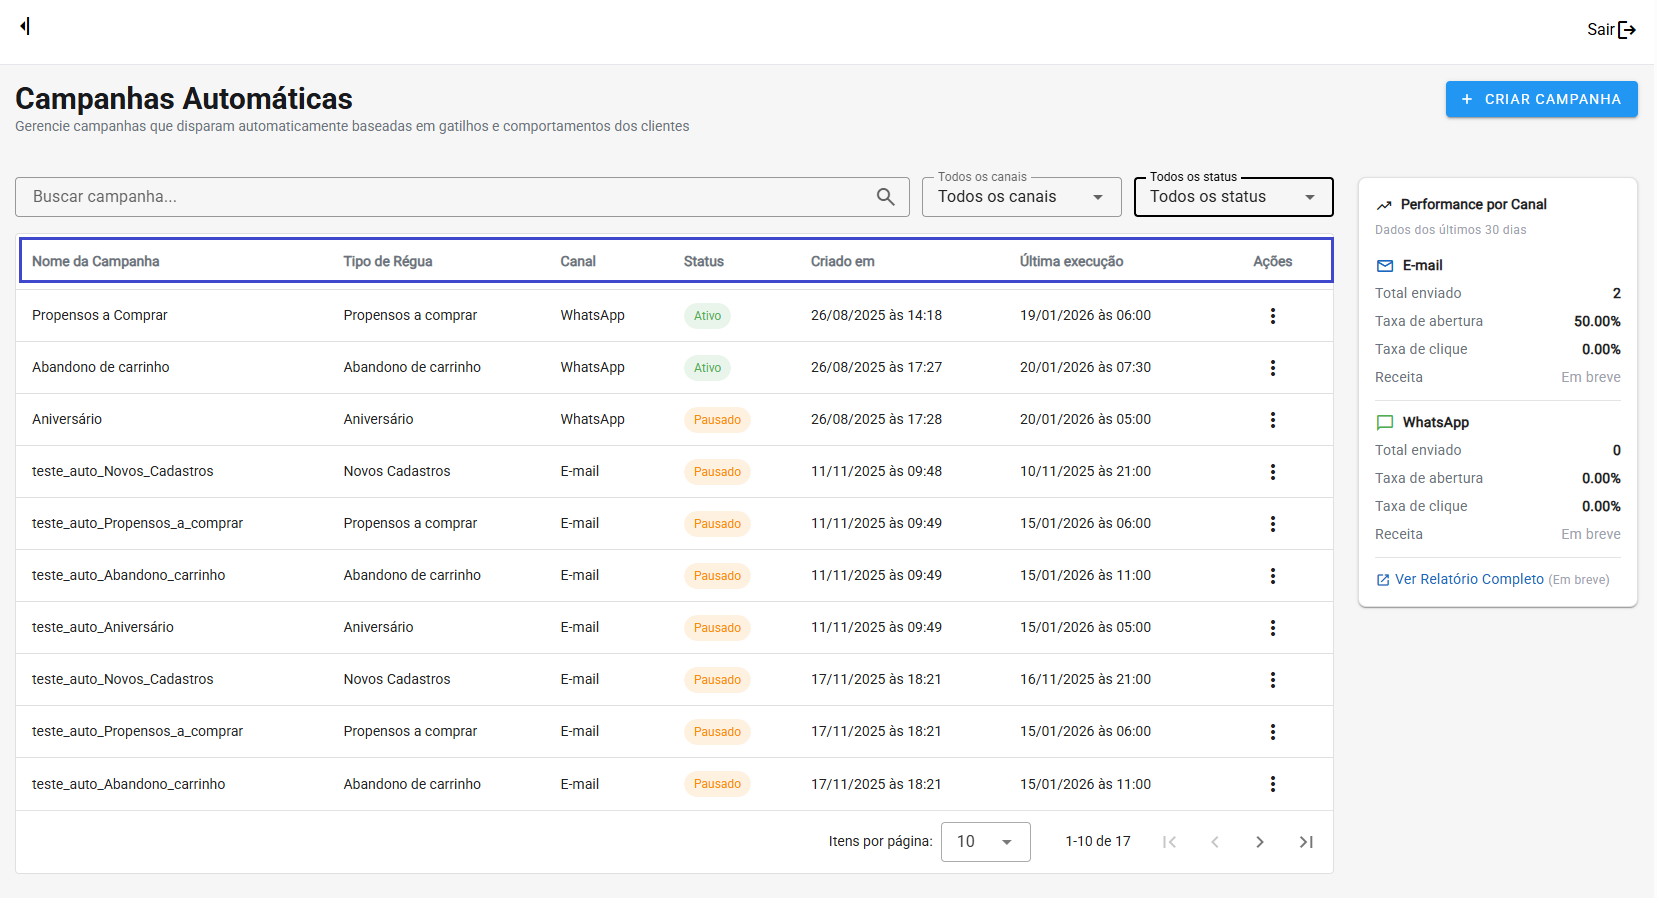Open the Ver Relatório Completo link
The width and height of the screenshot is (1657, 898).
coord(1468,579)
